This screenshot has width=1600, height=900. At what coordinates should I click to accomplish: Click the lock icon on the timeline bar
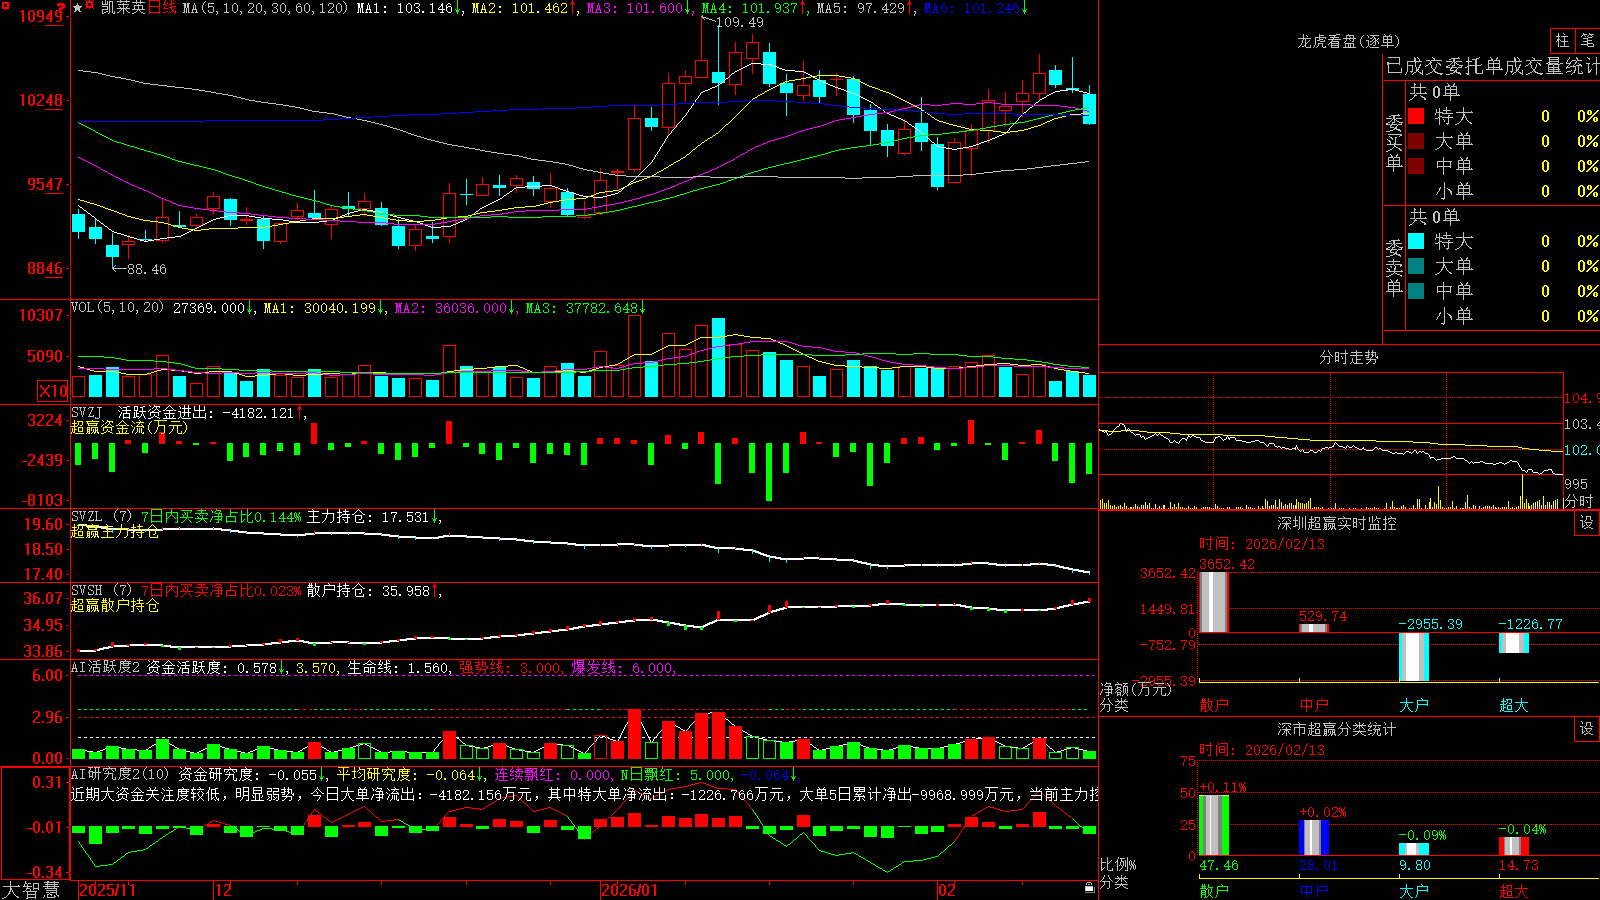pos(1090,888)
